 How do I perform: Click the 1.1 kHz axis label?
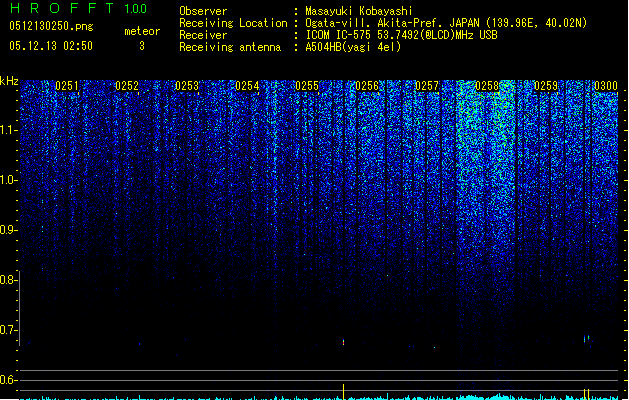tap(8, 130)
